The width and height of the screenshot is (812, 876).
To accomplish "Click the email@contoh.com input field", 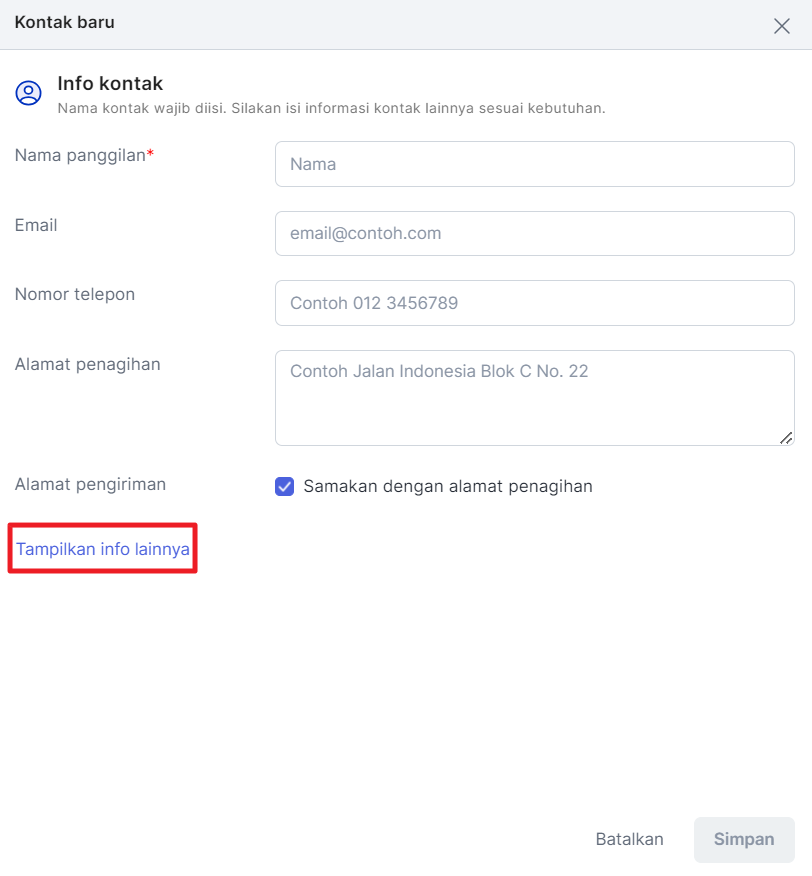I will 535,234.
